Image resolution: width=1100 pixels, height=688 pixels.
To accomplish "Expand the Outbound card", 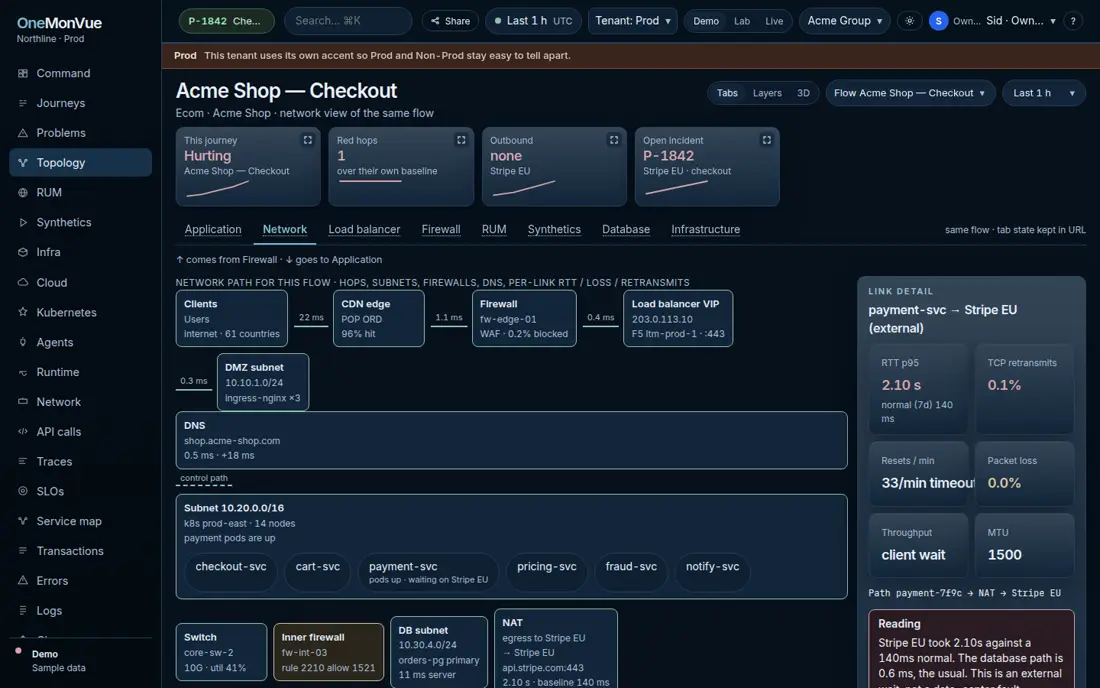I will coord(614,140).
